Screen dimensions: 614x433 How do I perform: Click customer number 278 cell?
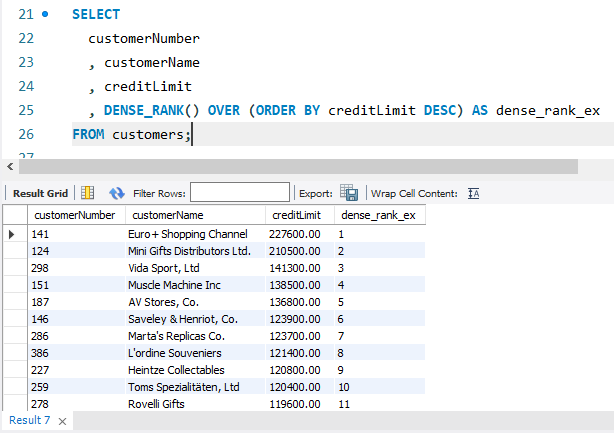(76, 404)
